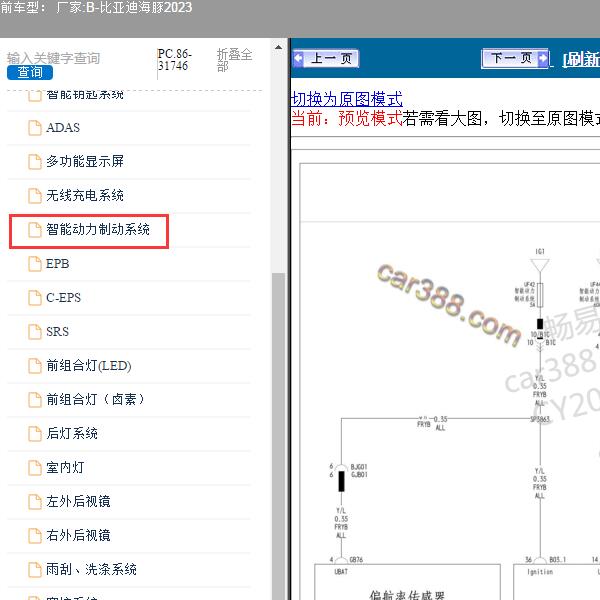Screen dimensions: 600x600
Task: Open the C-EPS entry
Action: click(63, 298)
